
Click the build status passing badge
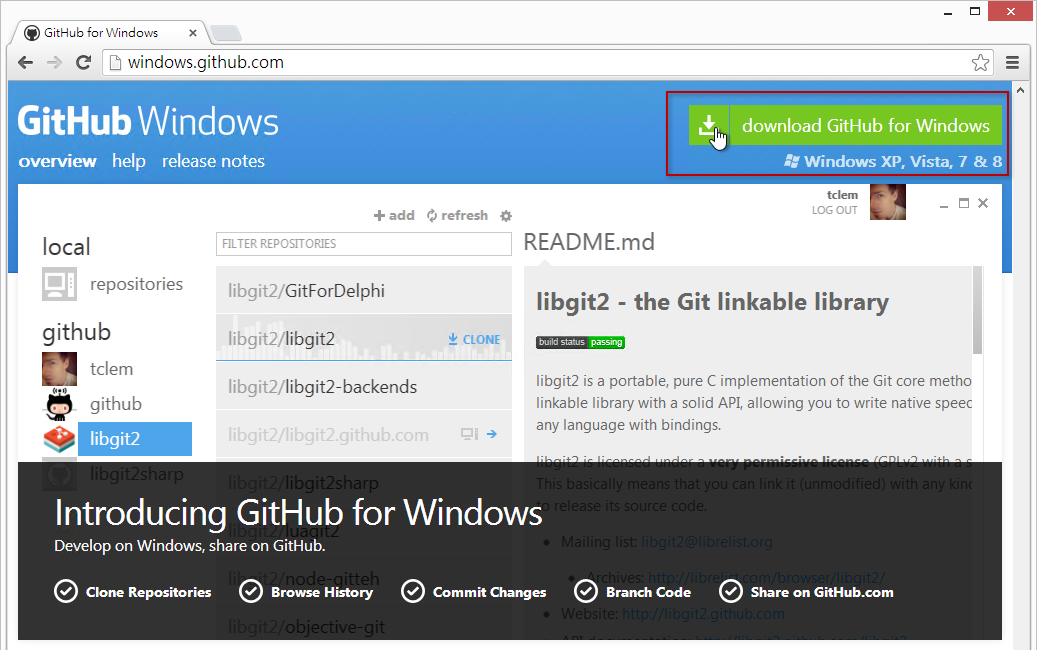[580, 342]
